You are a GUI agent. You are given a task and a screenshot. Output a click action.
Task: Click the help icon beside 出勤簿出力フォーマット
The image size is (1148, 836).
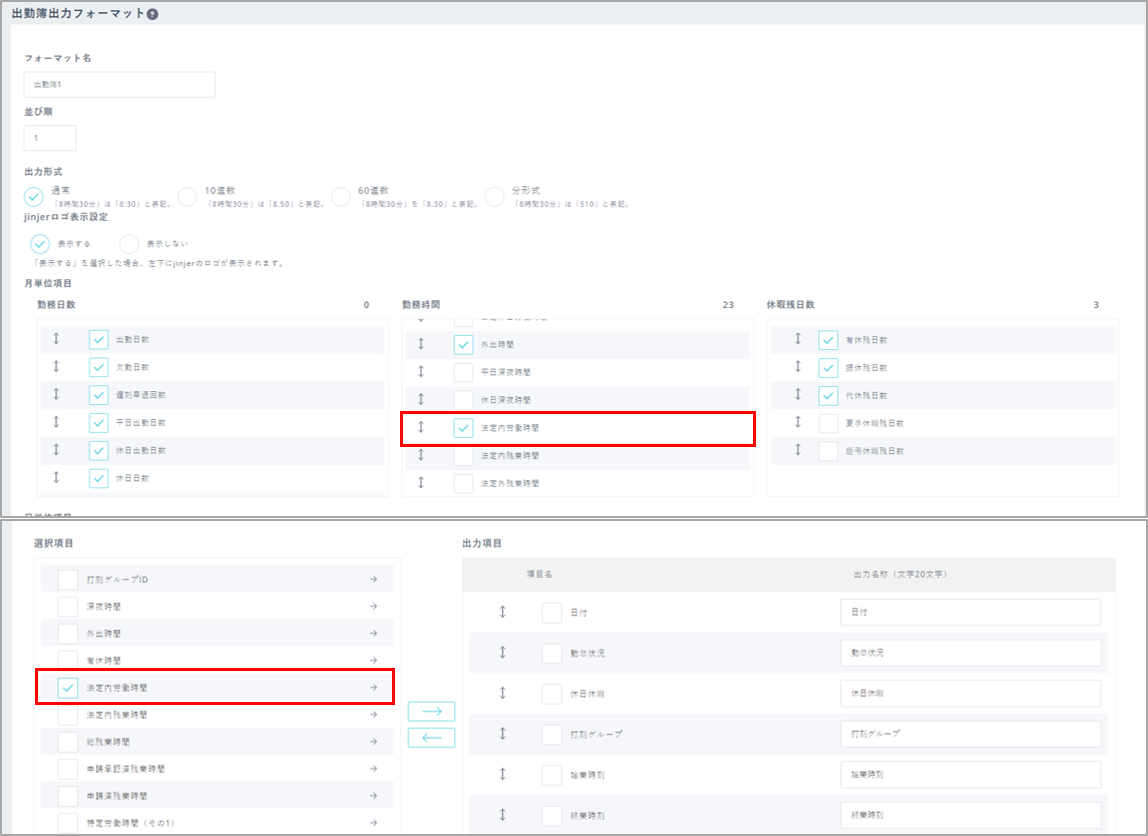152,15
